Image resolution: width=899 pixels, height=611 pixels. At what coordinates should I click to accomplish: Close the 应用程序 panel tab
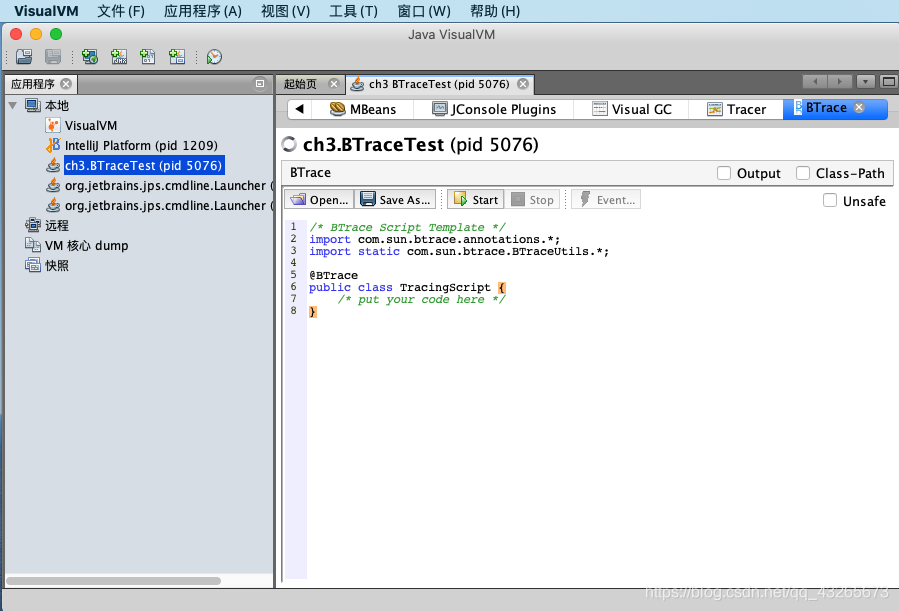67,84
